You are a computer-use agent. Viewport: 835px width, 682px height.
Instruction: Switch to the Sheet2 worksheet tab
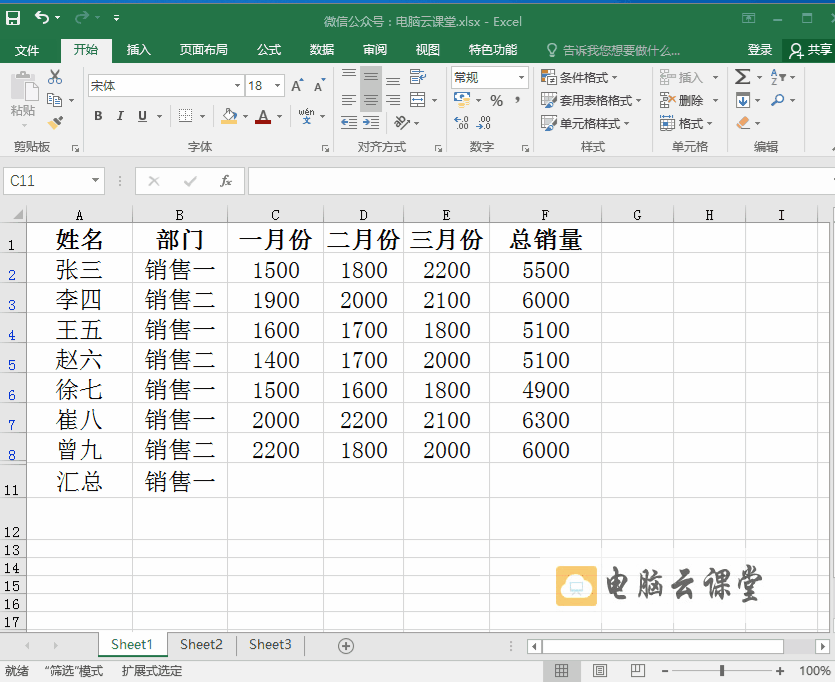click(x=201, y=645)
